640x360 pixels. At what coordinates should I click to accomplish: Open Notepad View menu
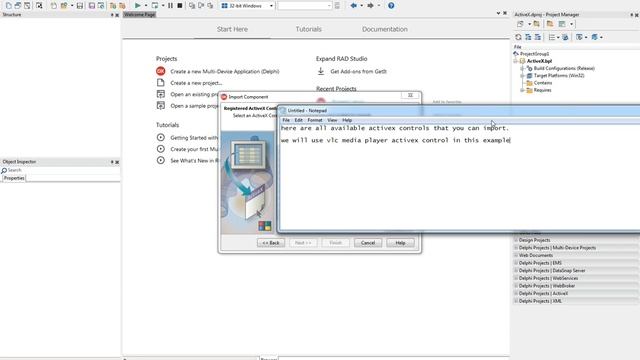click(332, 120)
